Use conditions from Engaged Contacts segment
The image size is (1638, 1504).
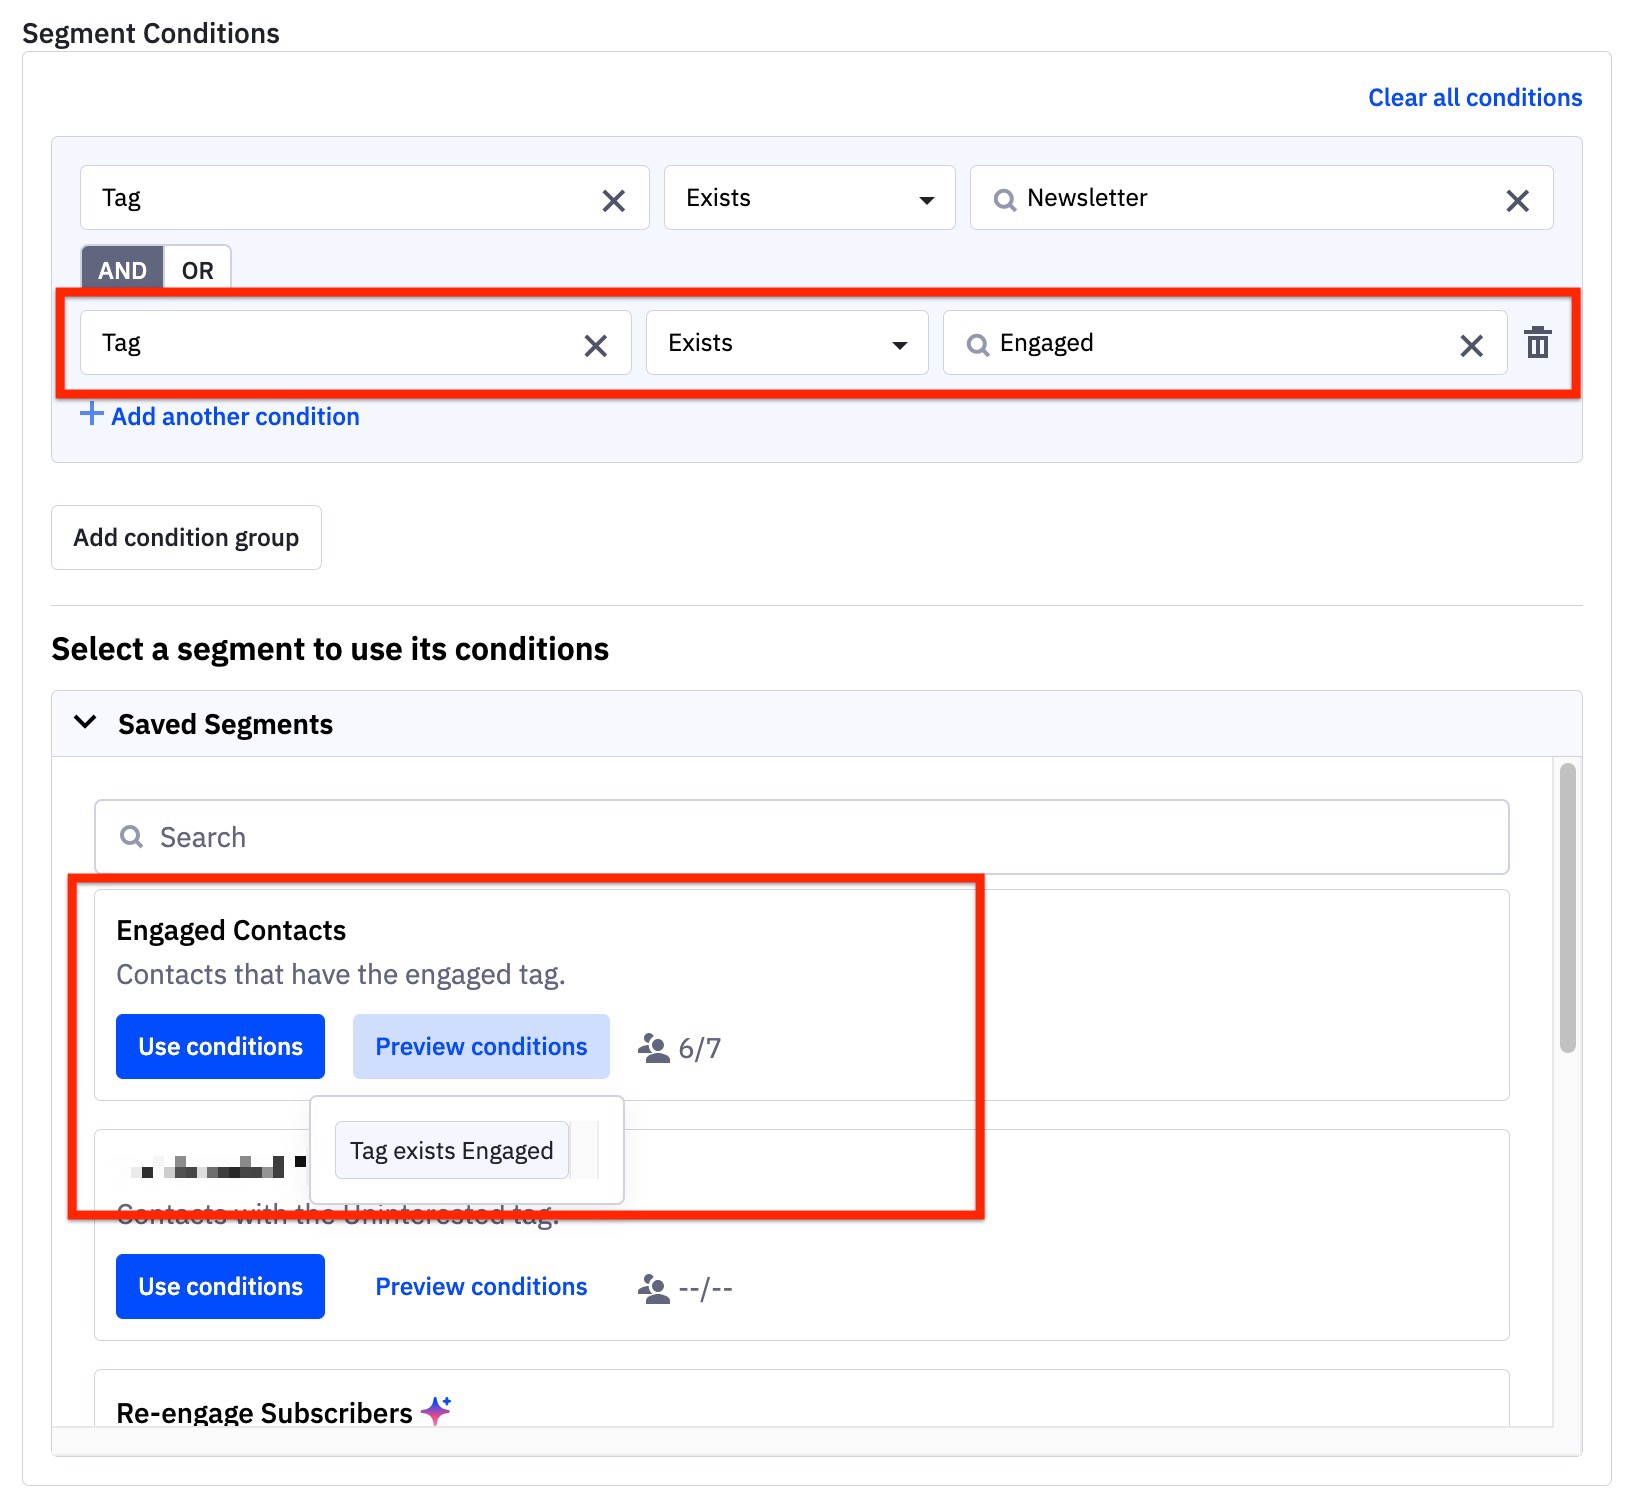tap(220, 1047)
